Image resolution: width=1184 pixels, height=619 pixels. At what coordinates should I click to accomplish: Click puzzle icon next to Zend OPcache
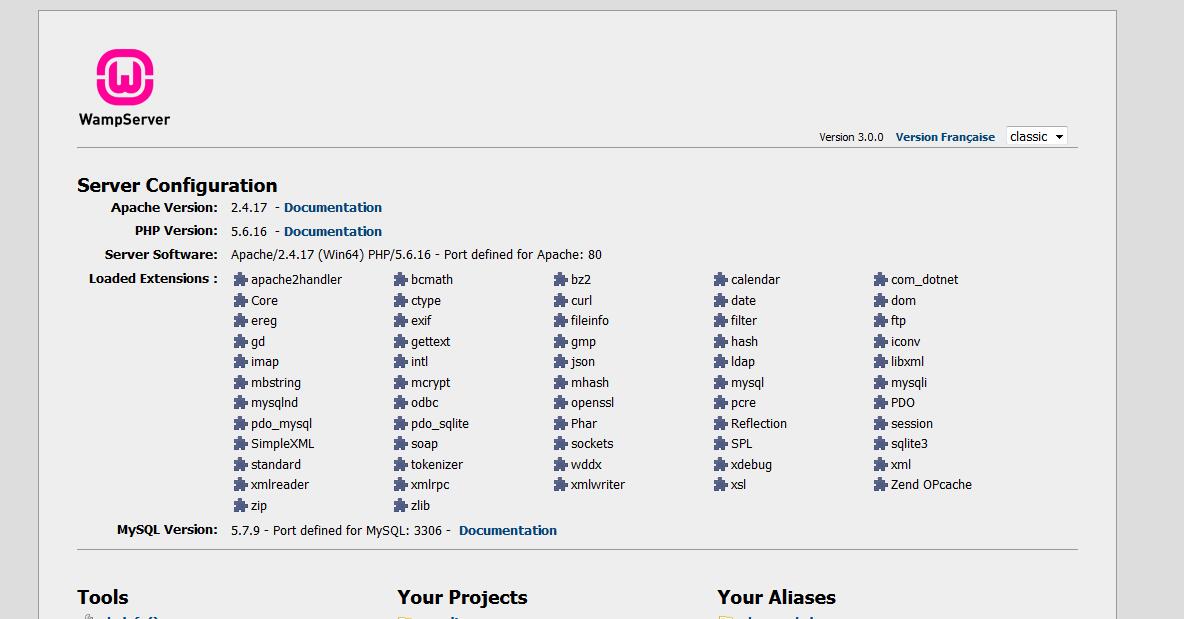pyautogui.click(x=881, y=485)
